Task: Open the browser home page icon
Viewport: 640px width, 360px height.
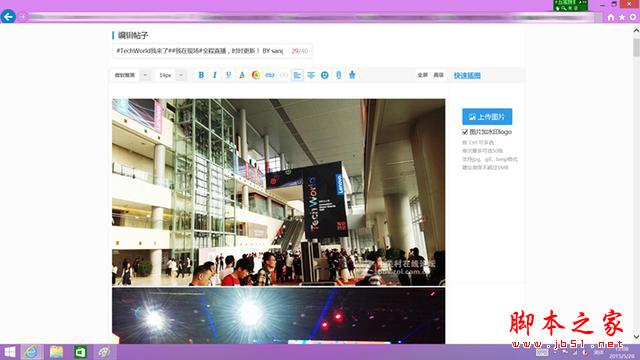Action: tap(611, 17)
